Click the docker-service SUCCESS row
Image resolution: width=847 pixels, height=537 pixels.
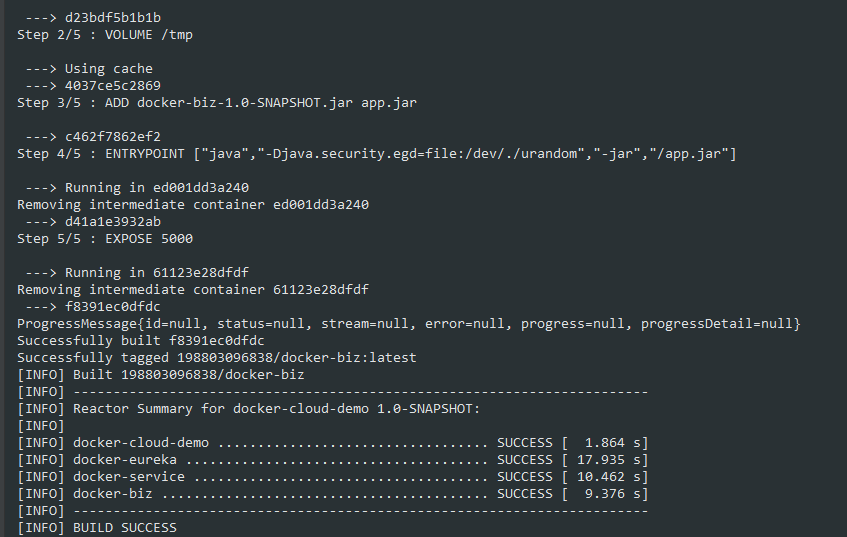(x=333, y=477)
